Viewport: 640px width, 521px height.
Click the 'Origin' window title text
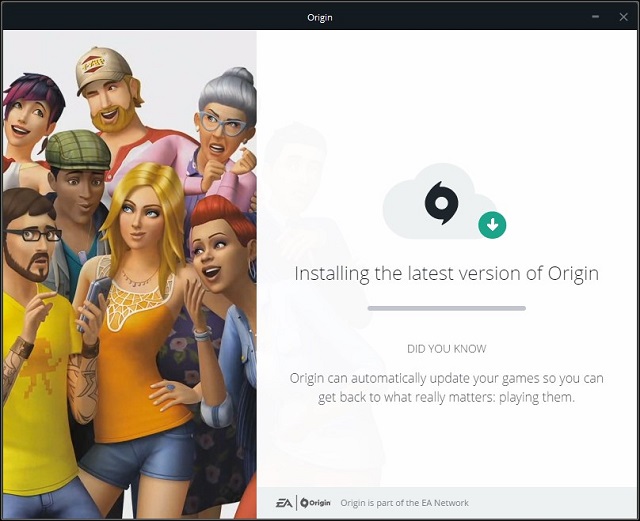click(320, 18)
